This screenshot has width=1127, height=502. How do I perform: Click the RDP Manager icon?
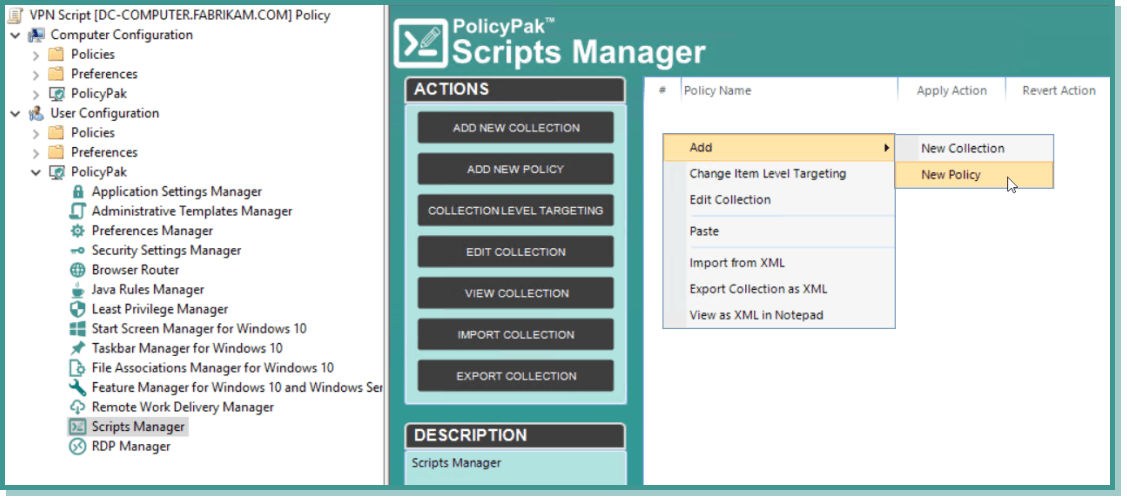(78, 447)
